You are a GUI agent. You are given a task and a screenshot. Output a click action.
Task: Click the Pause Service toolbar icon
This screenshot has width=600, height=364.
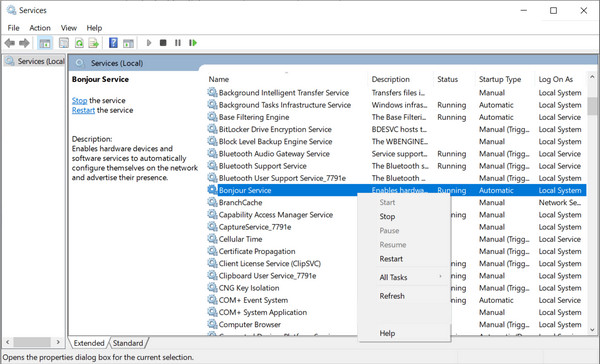[x=178, y=43]
